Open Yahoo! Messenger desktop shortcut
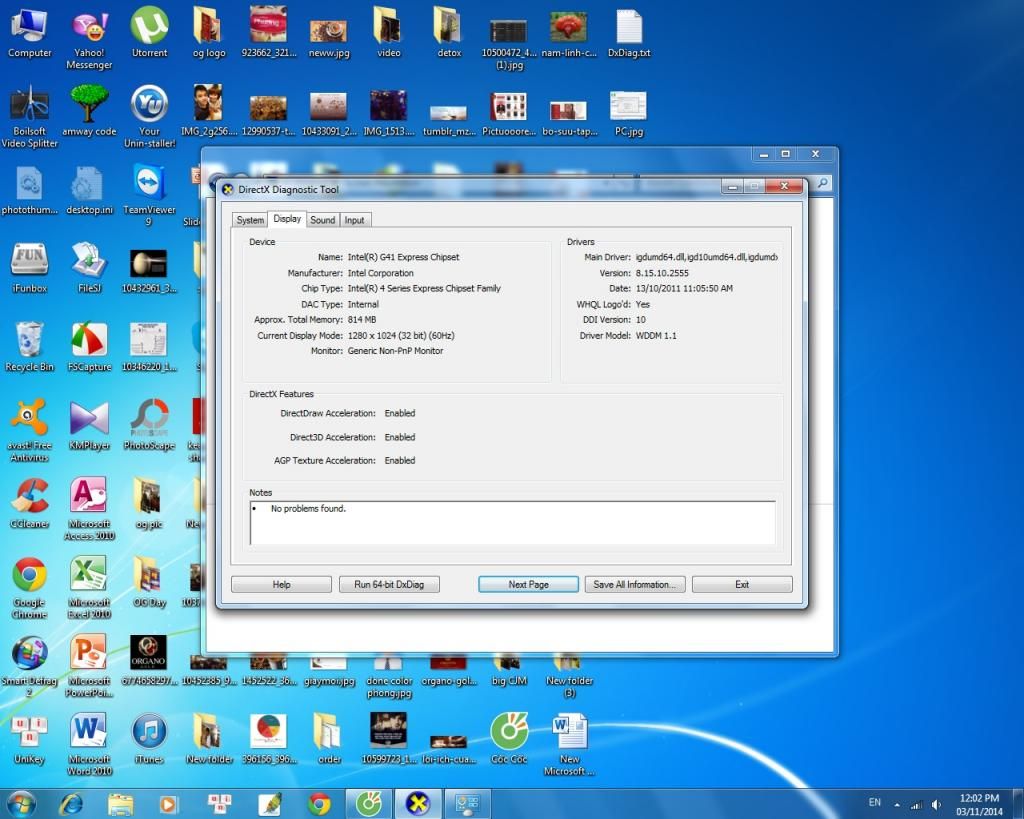The height and width of the screenshot is (819, 1024). point(90,30)
